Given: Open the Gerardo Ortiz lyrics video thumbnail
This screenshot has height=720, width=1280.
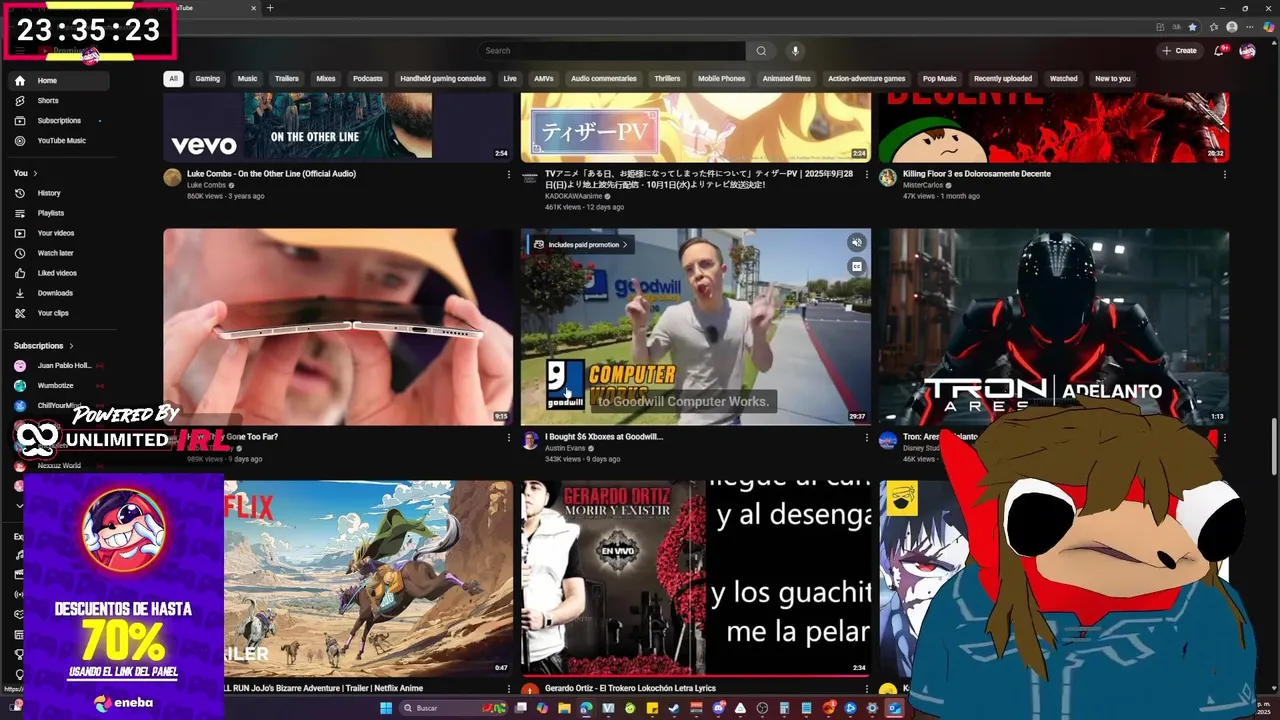Looking at the screenshot, I should point(695,578).
